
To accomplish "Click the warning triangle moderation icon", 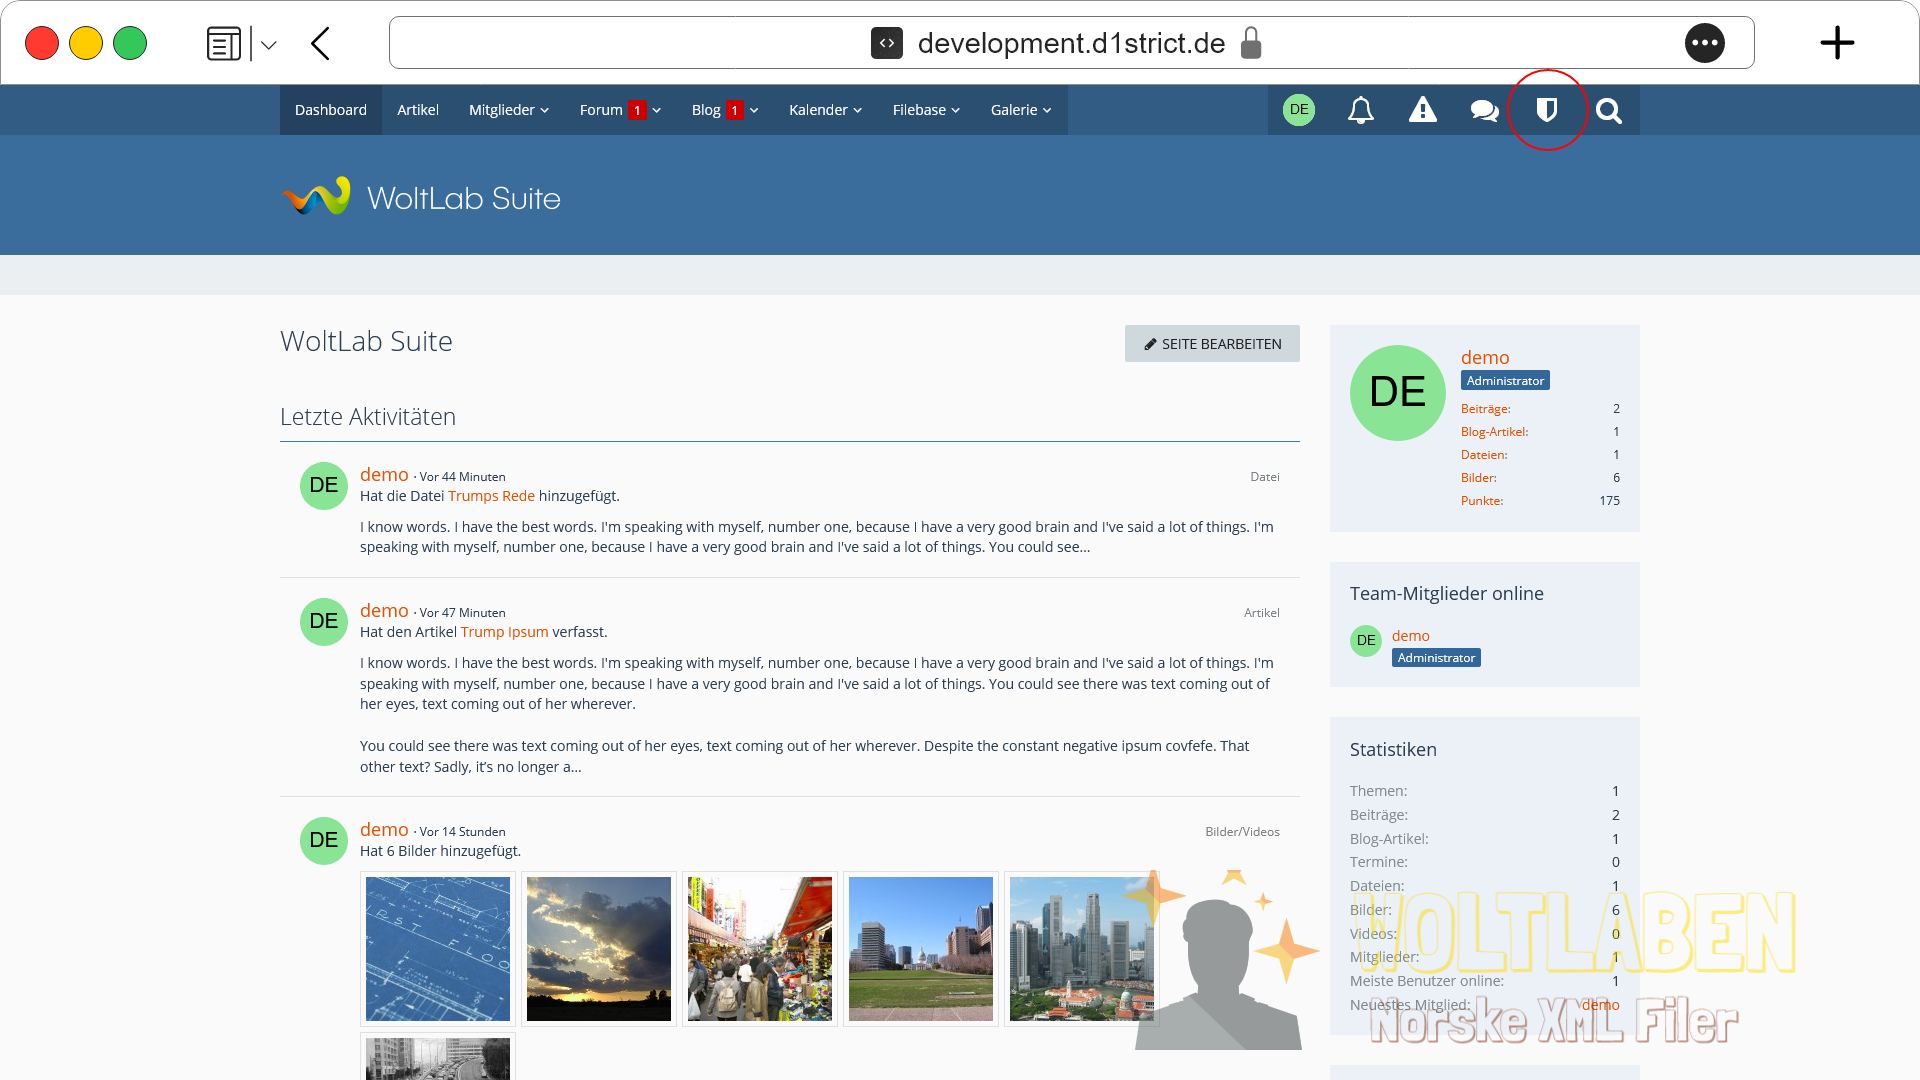I will (1422, 110).
